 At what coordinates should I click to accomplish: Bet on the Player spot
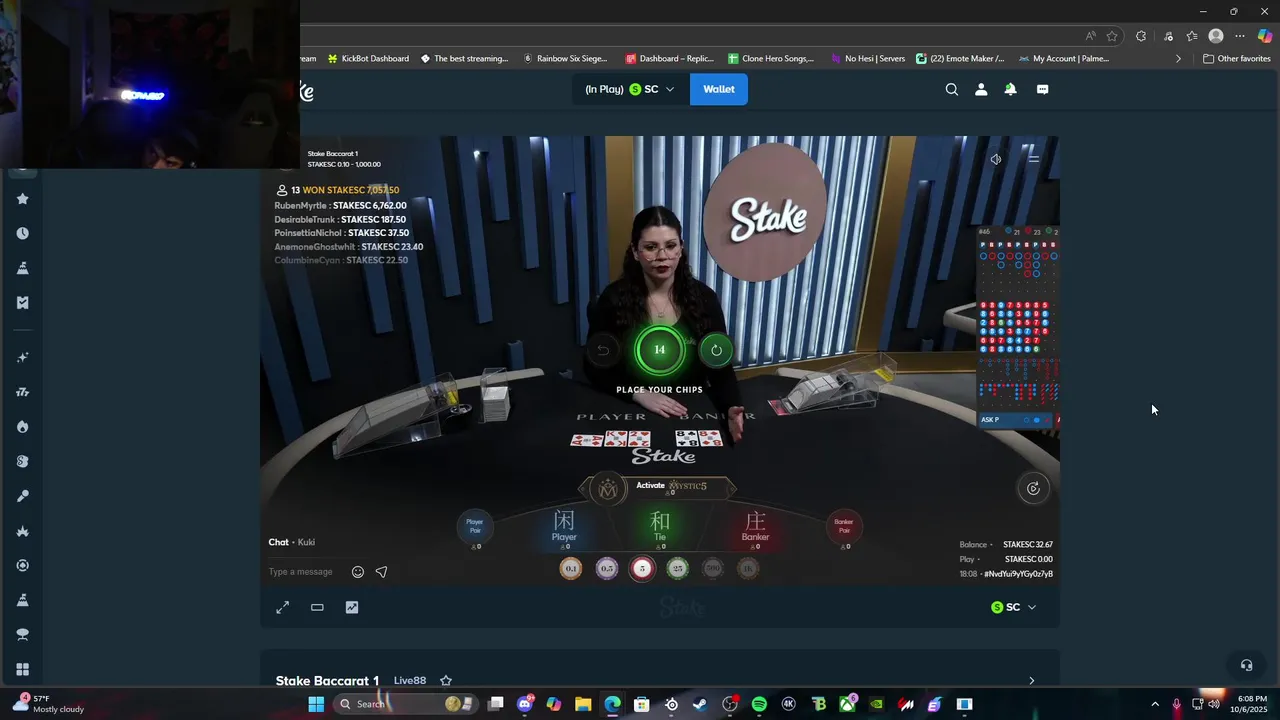tap(564, 528)
